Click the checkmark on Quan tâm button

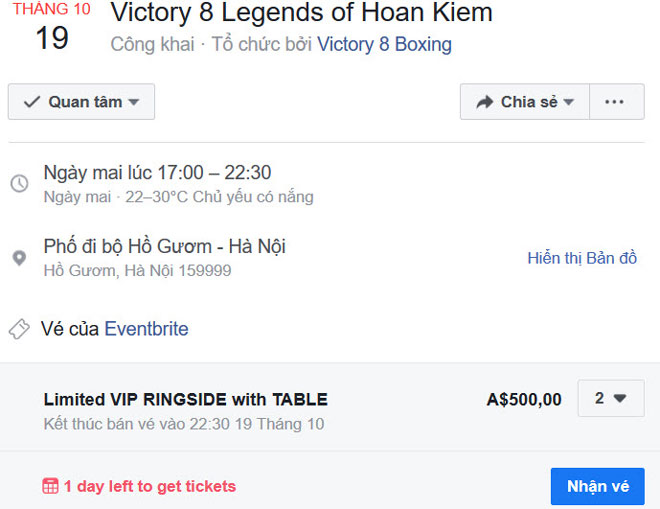tap(31, 102)
